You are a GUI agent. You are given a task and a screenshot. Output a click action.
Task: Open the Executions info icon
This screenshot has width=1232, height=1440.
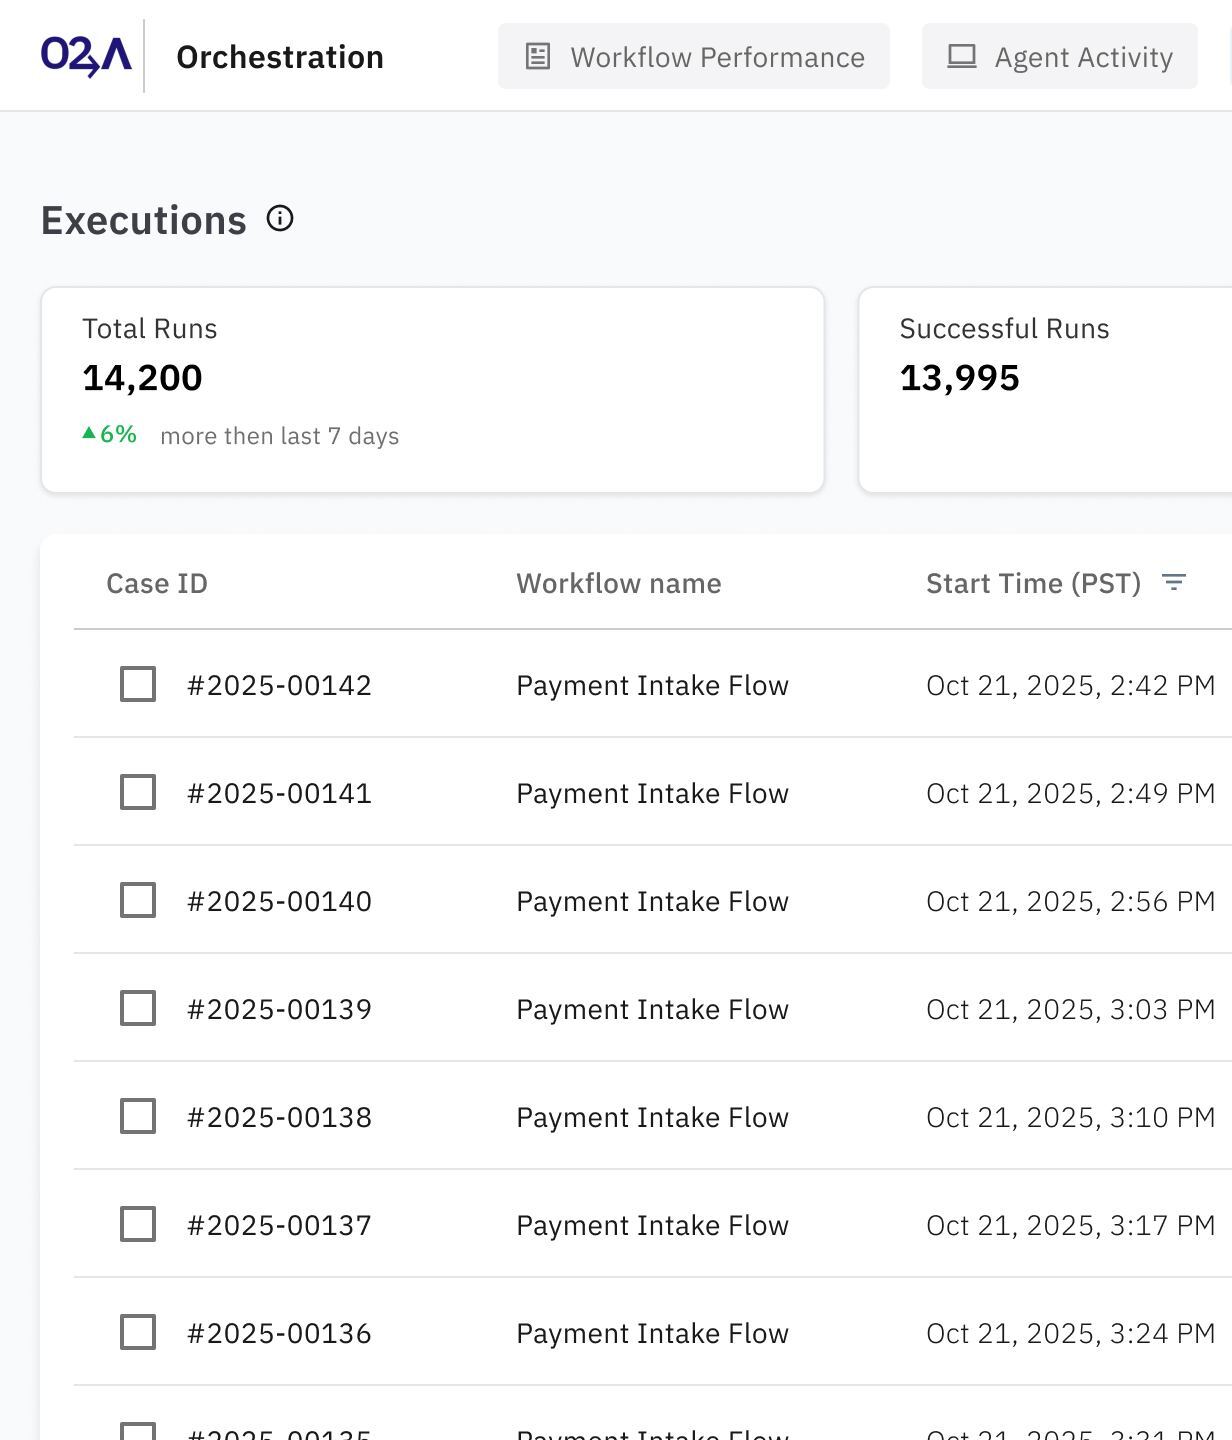(280, 219)
